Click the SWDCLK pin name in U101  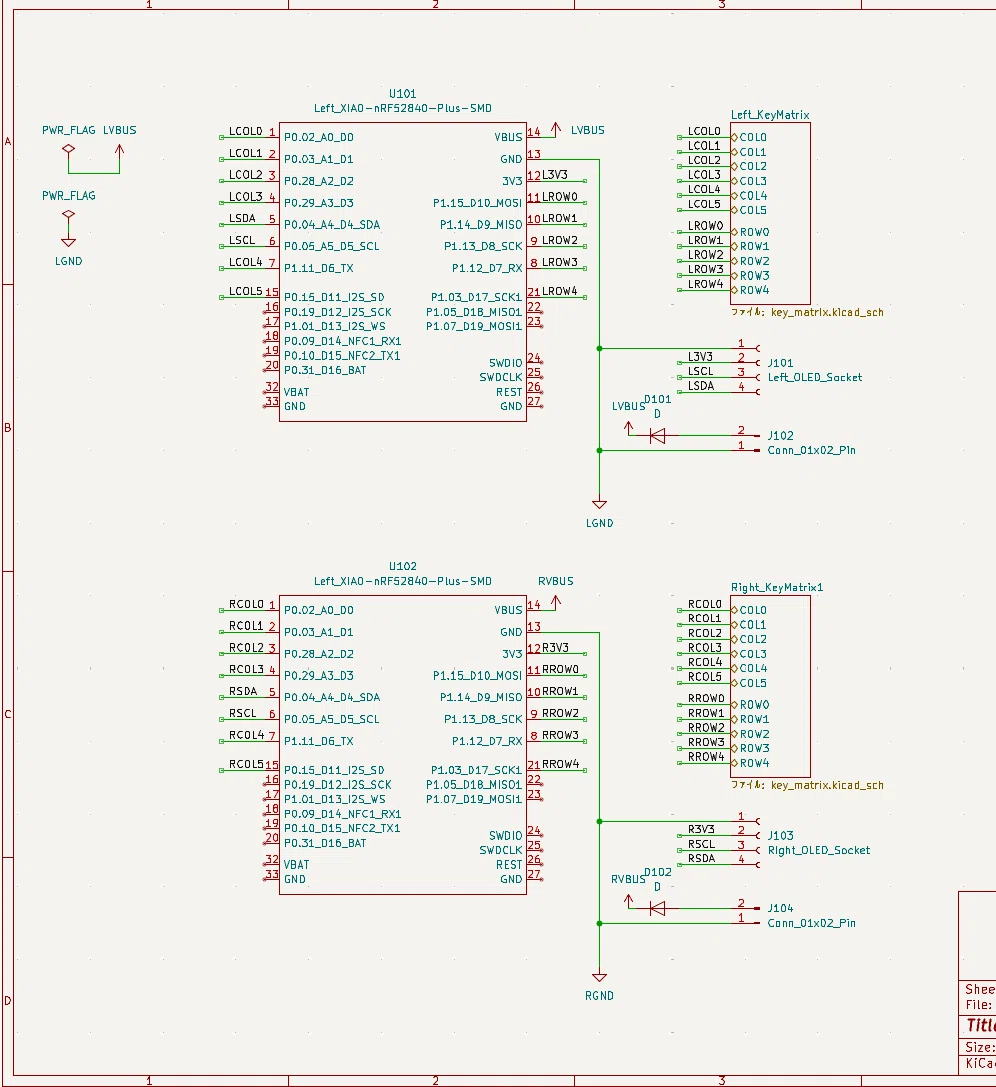click(500, 378)
